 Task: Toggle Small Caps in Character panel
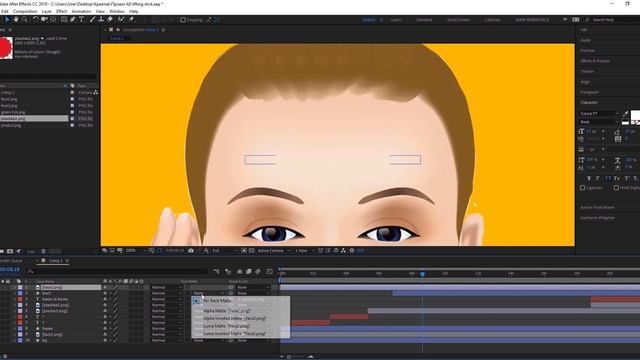tap(617, 178)
